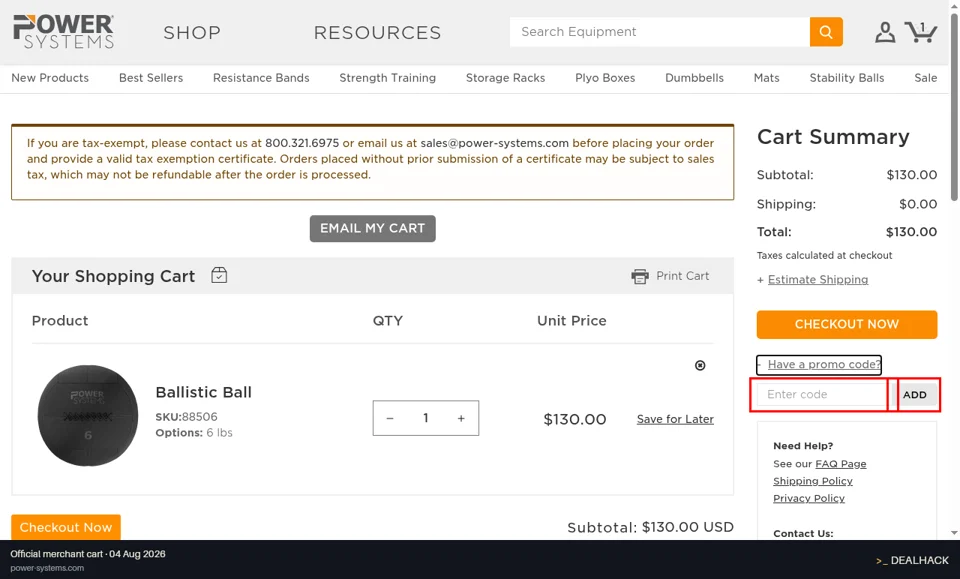Click the Taxes calculated at checkout text
Screen dimensions: 960x579
tap(824, 255)
